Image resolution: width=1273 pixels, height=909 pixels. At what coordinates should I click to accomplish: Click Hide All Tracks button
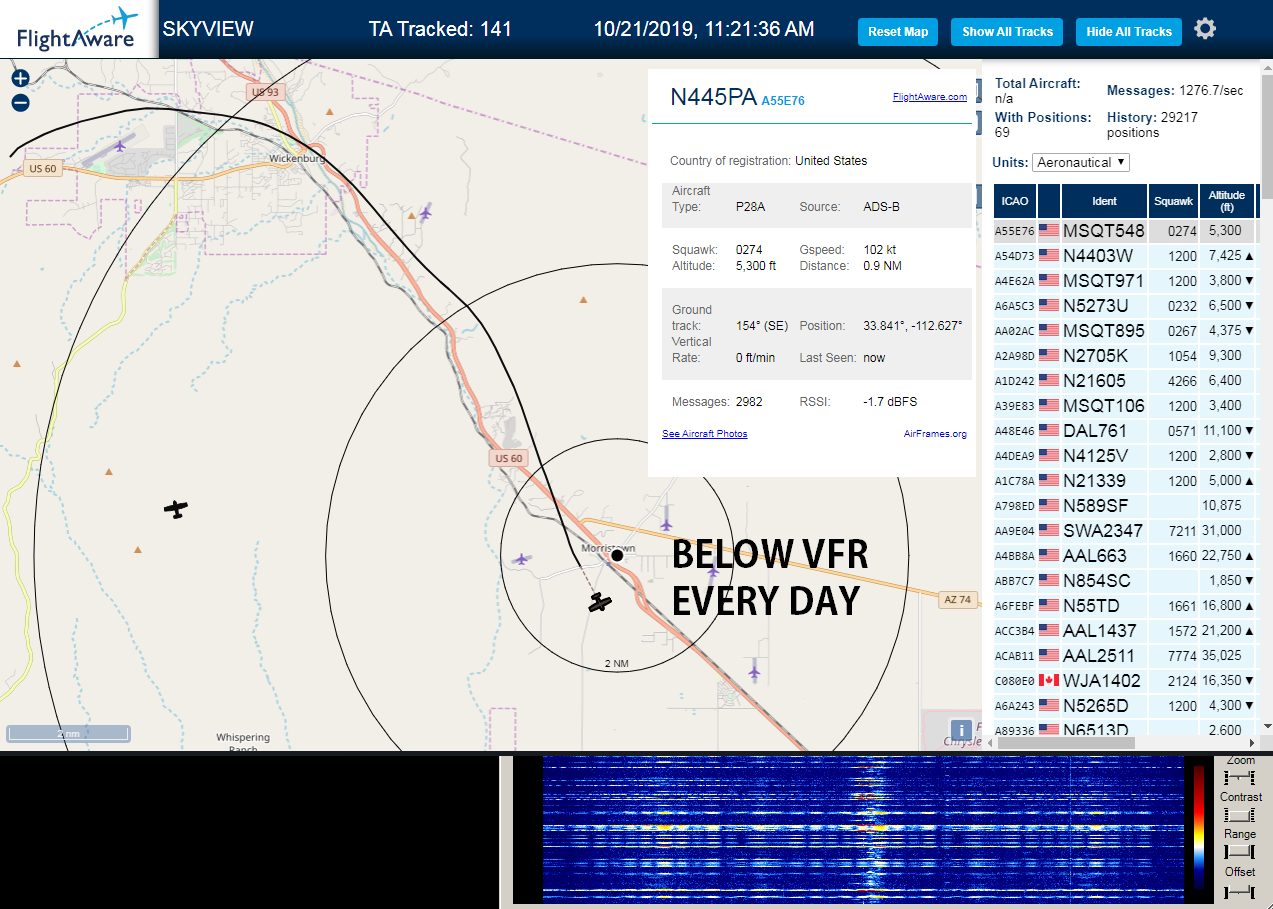1129,32
